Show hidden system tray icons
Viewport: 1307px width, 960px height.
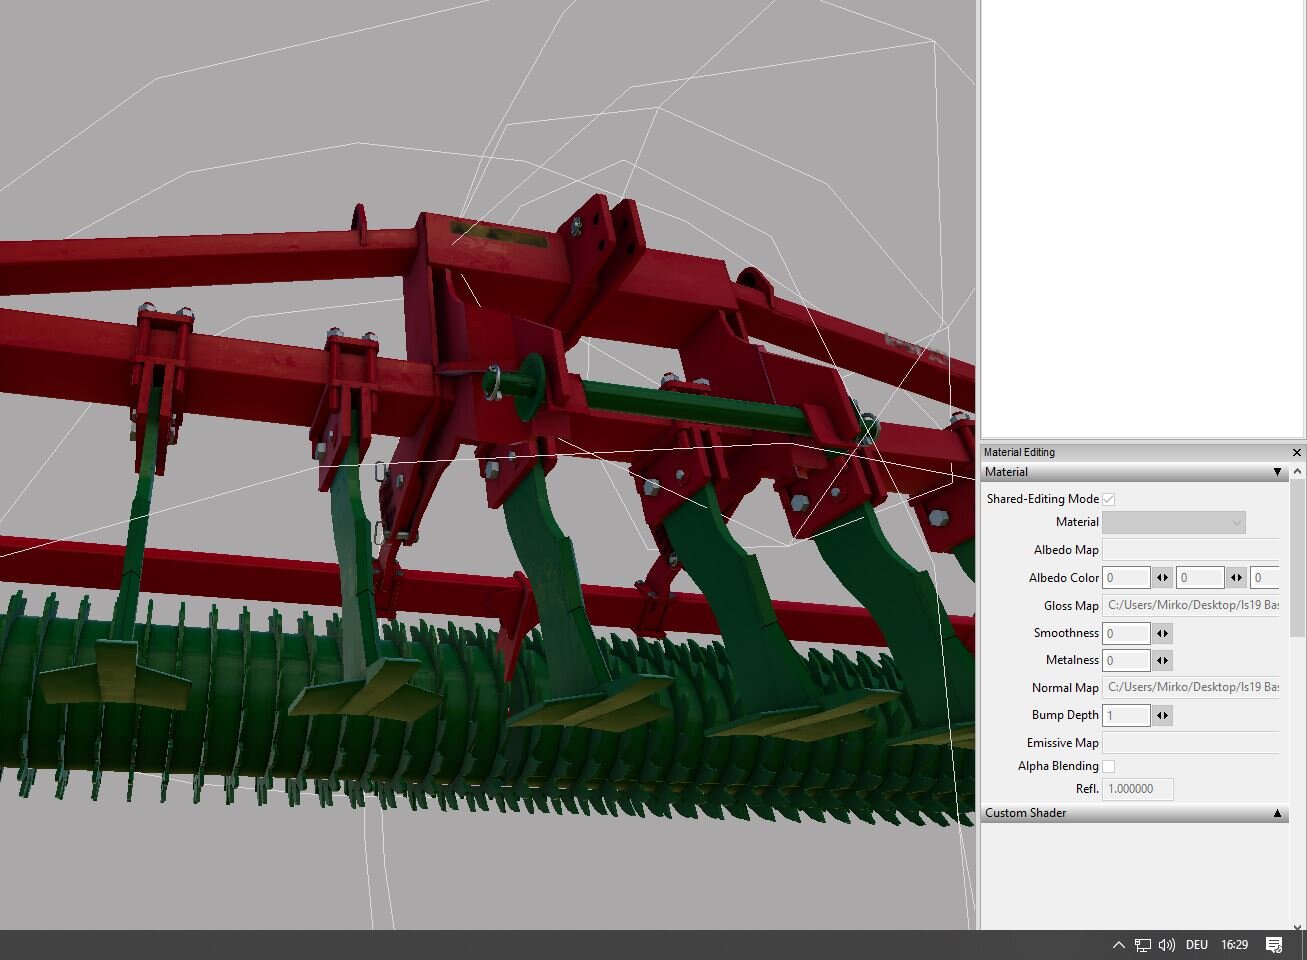[x=1118, y=945]
